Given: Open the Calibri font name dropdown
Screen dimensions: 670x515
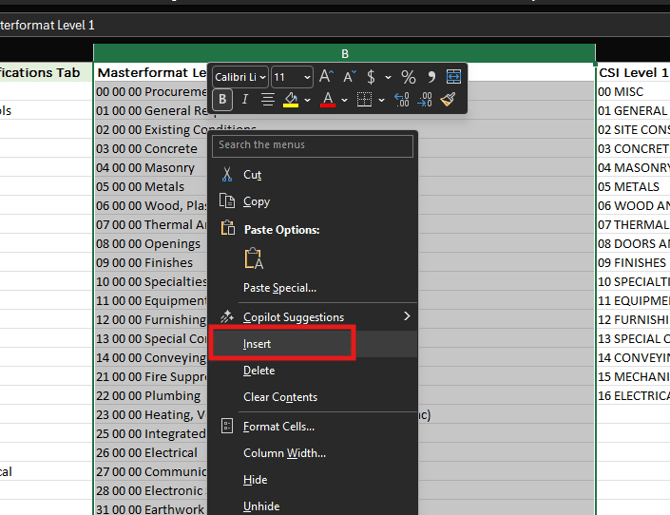Looking at the screenshot, I should (x=240, y=77).
